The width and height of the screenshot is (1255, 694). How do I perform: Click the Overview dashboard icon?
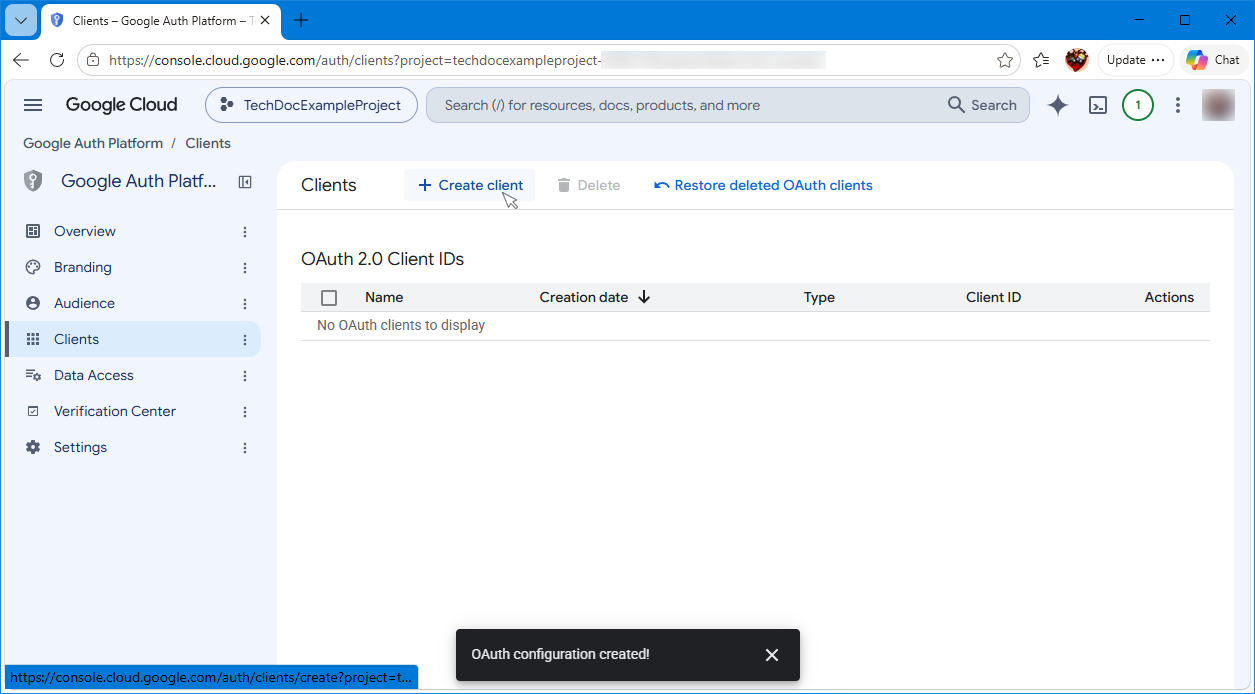click(33, 231)
